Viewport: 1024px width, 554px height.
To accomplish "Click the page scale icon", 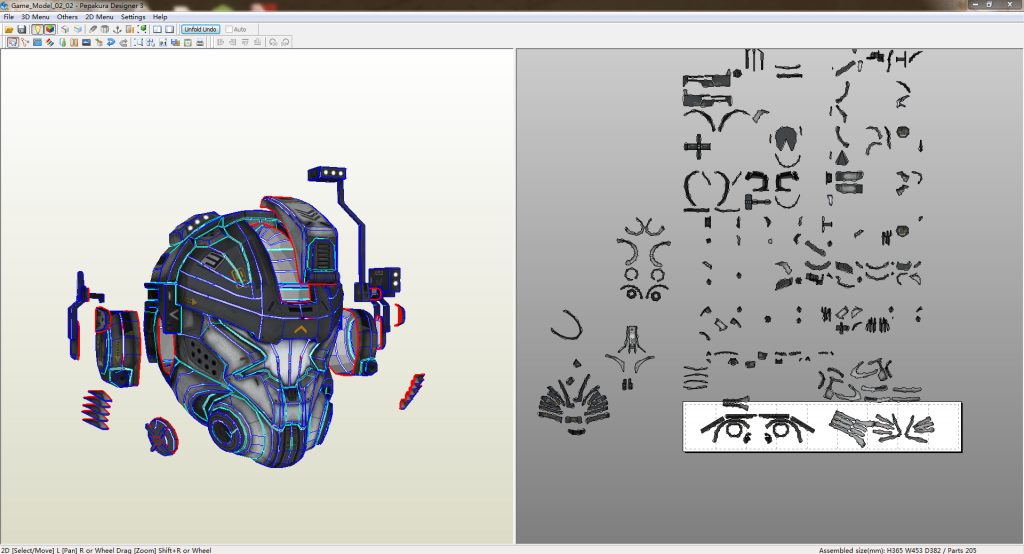I will 163,42.
